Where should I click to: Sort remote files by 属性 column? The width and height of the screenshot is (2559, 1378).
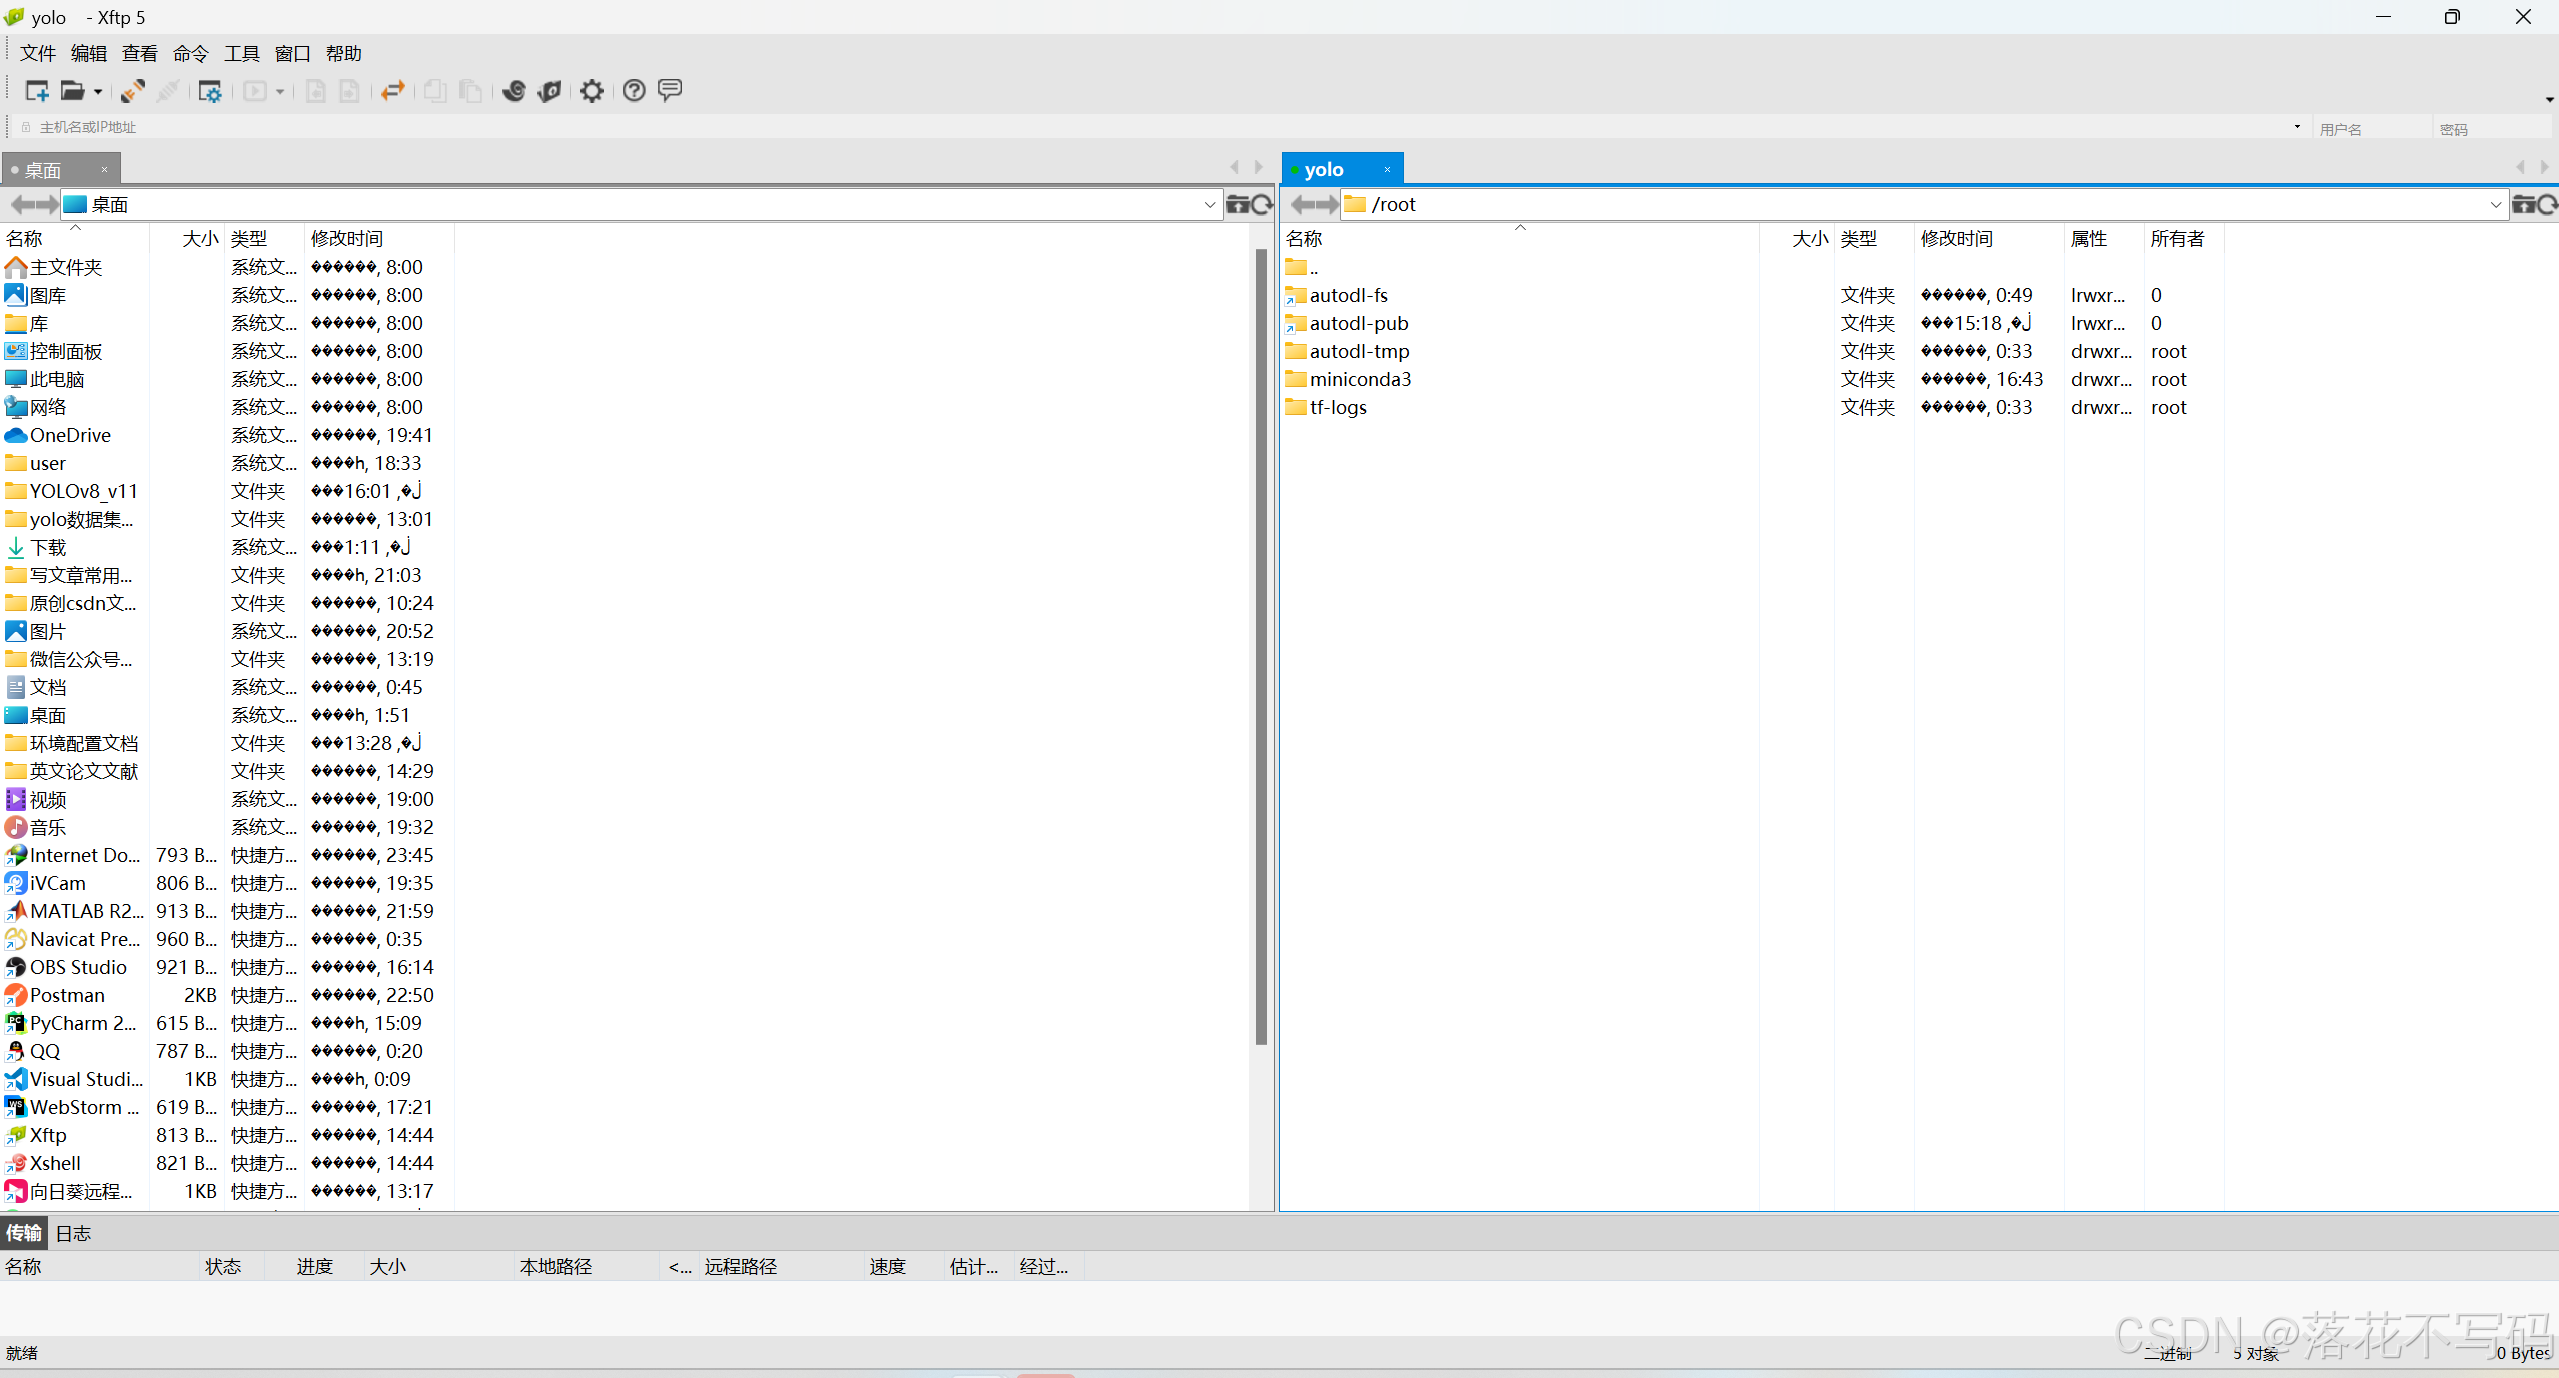[x=2104, y=239]
